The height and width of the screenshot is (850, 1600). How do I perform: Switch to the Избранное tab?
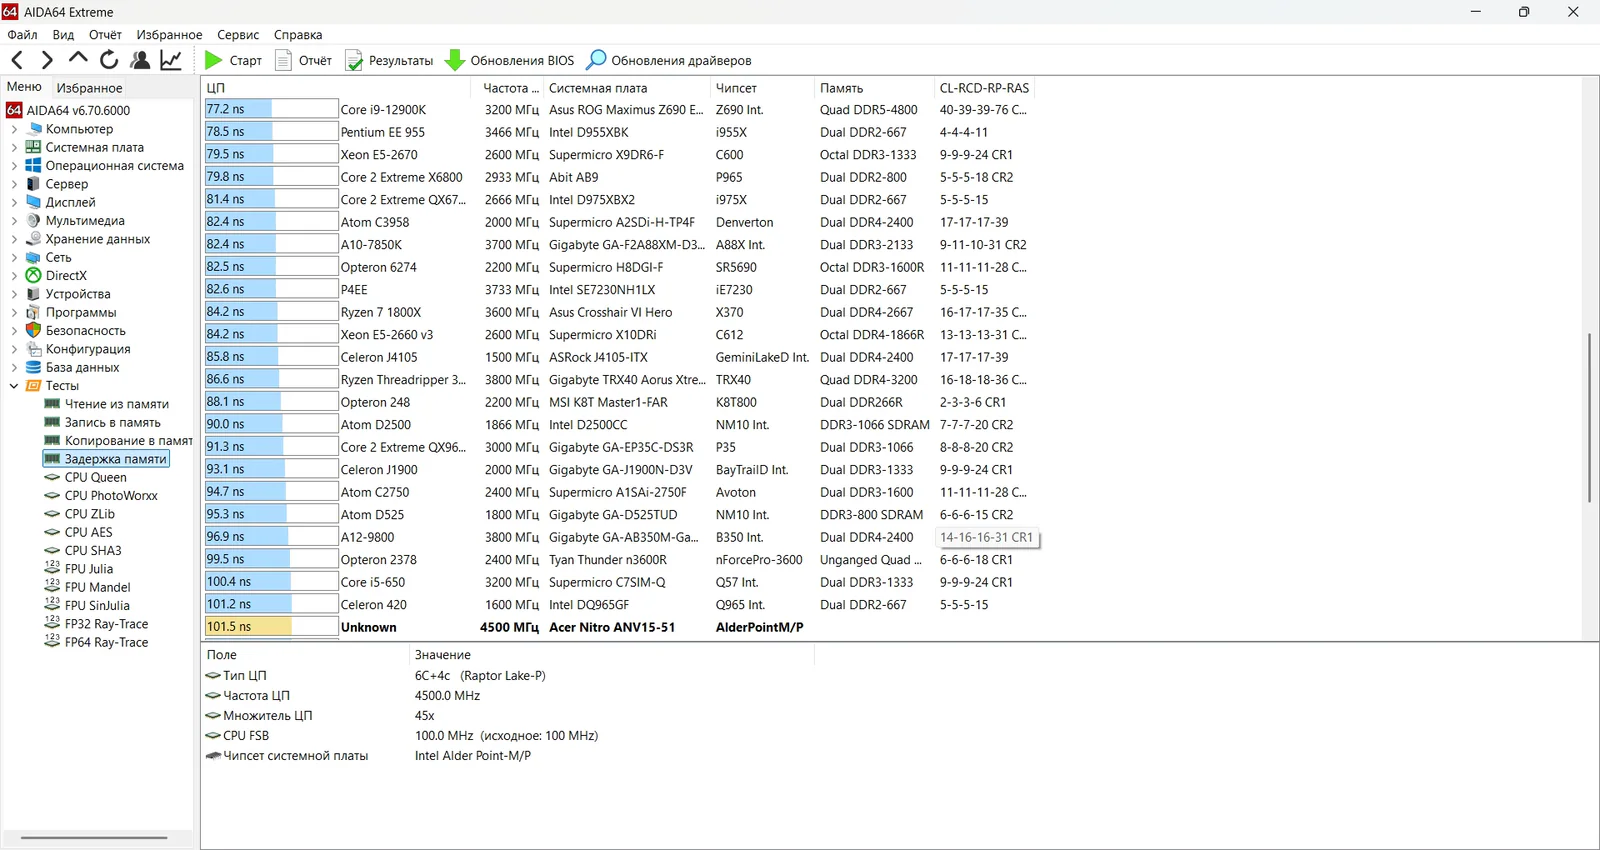click(x=89, y=88)
